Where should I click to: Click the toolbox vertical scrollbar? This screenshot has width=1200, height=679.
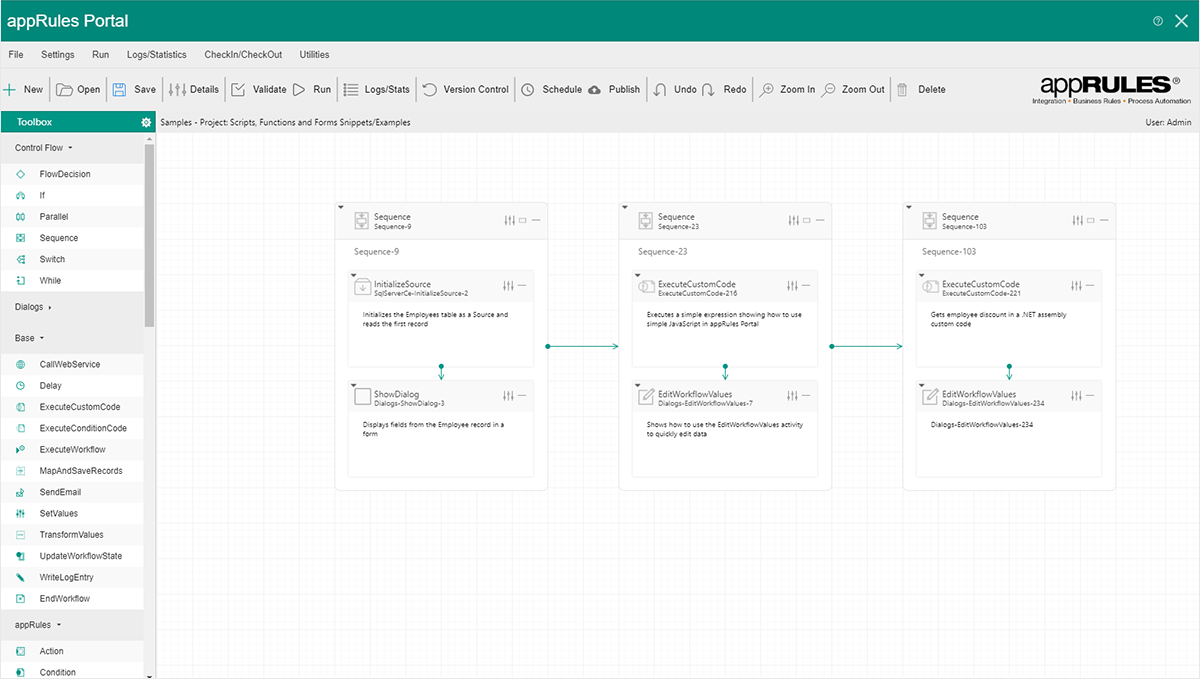pyautogui.click(x=150, y=235)
